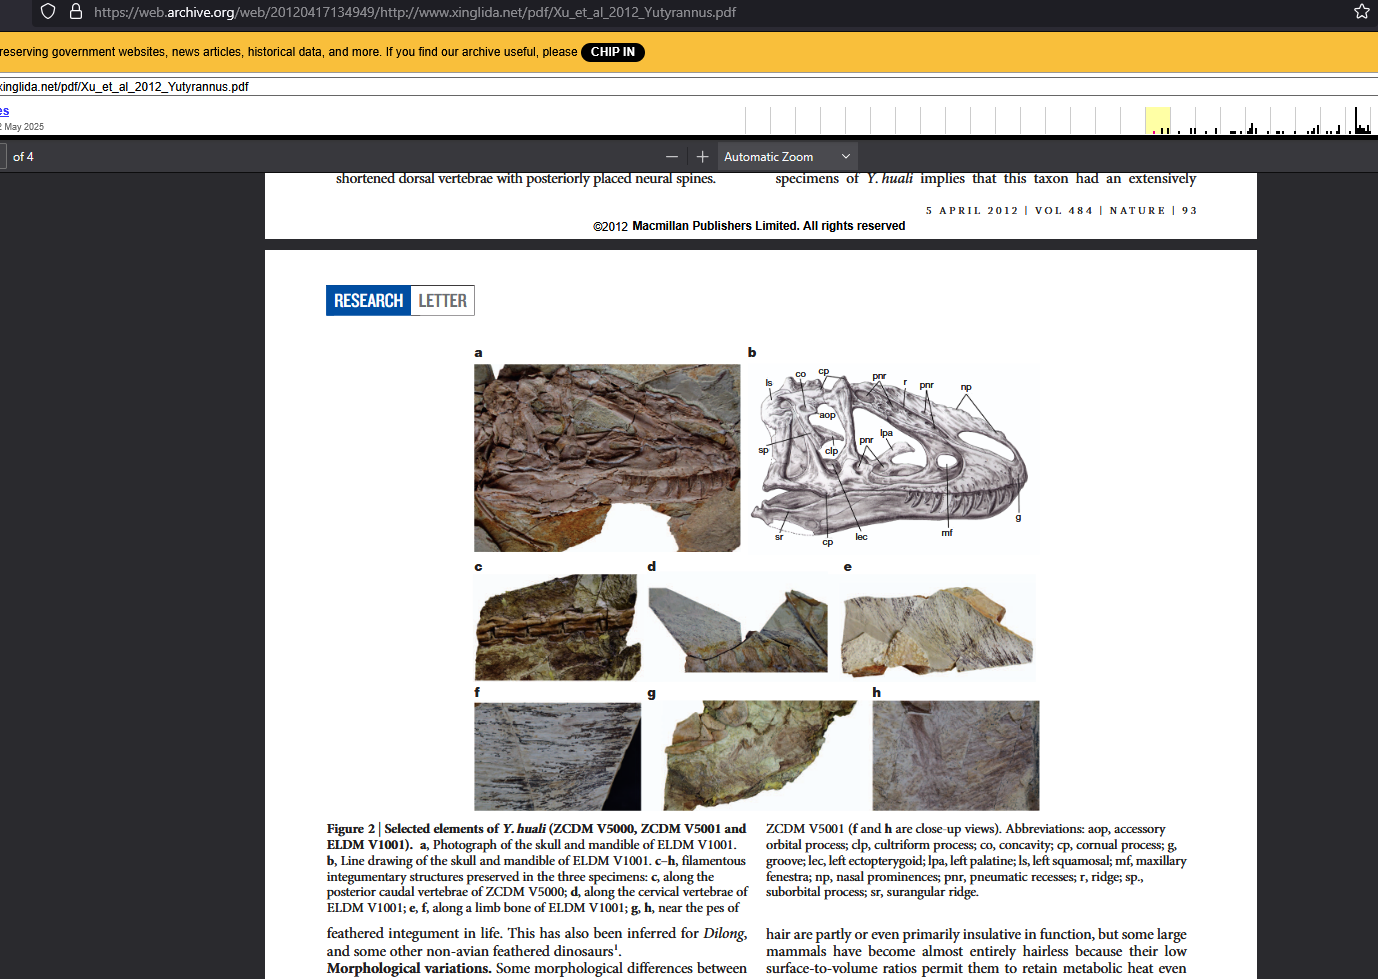Screen dimensions: 1378x979
Task: Click limb bone photo panel e
Action: pyautogui.click(x=937, y=632)
